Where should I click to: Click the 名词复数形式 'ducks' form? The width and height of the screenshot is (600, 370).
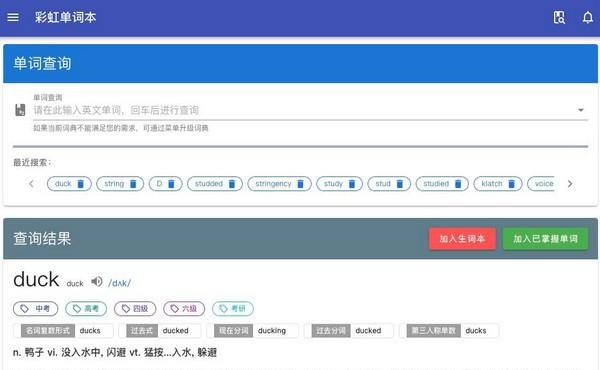coord(64,331)
